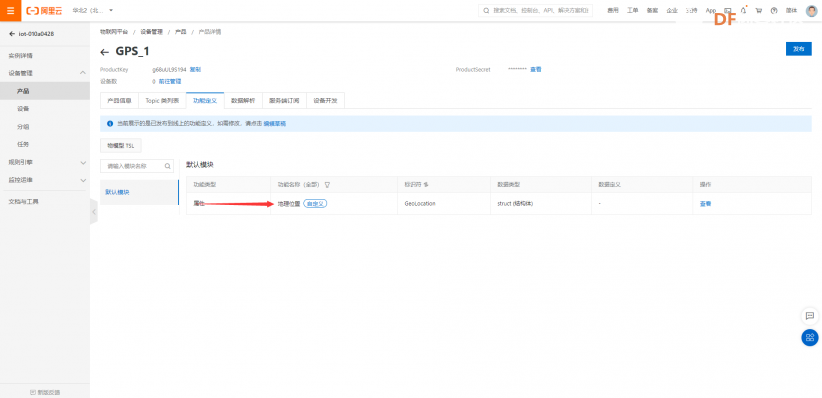Go back to instance iot-010a0428

[x=32, y=34]
